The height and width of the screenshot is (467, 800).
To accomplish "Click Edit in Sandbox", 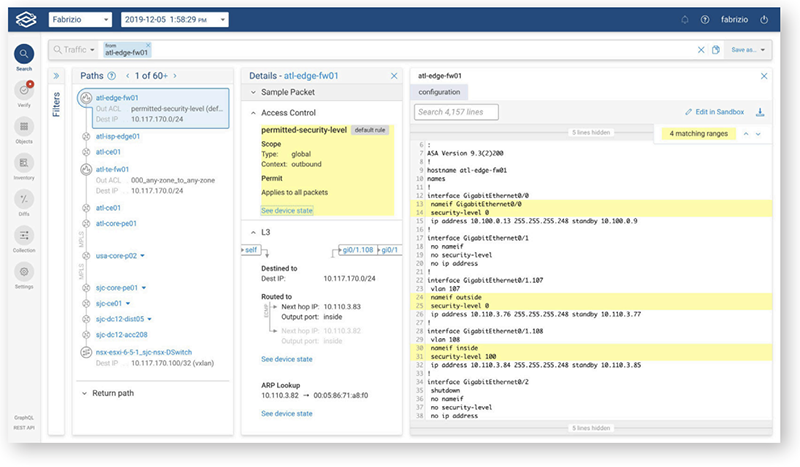I will [715, 112].
